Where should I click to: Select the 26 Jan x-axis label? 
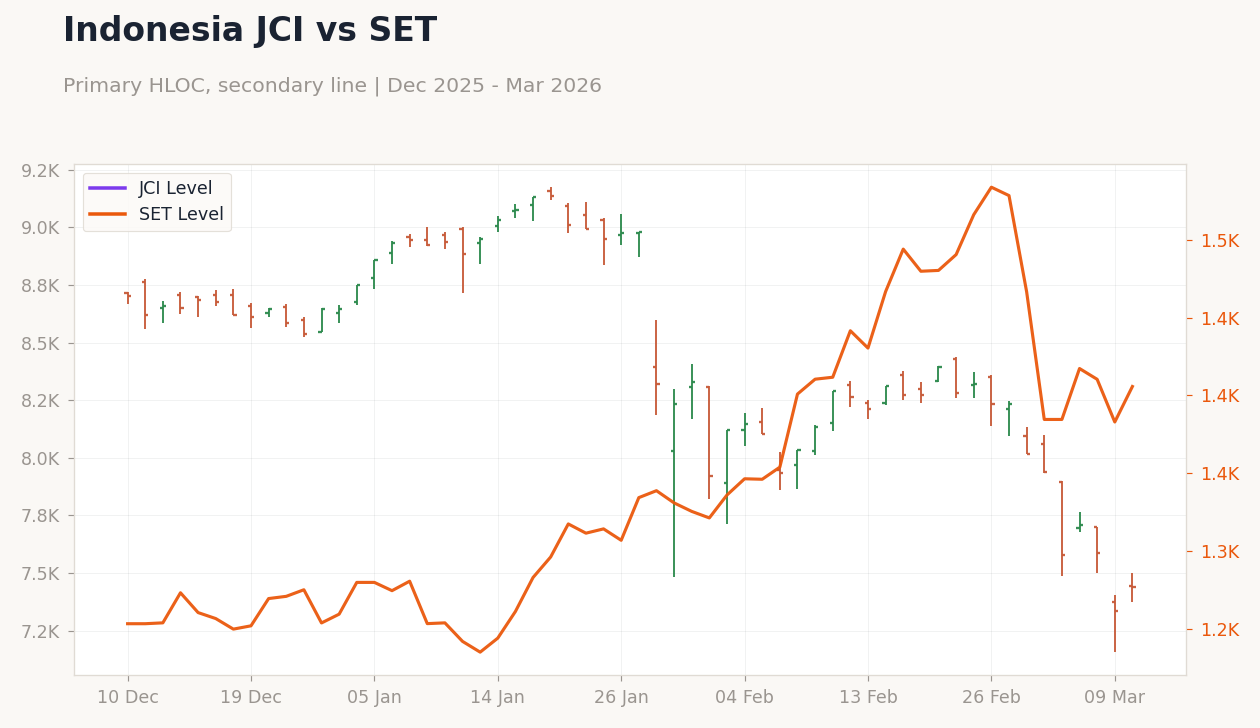(621, 698)
